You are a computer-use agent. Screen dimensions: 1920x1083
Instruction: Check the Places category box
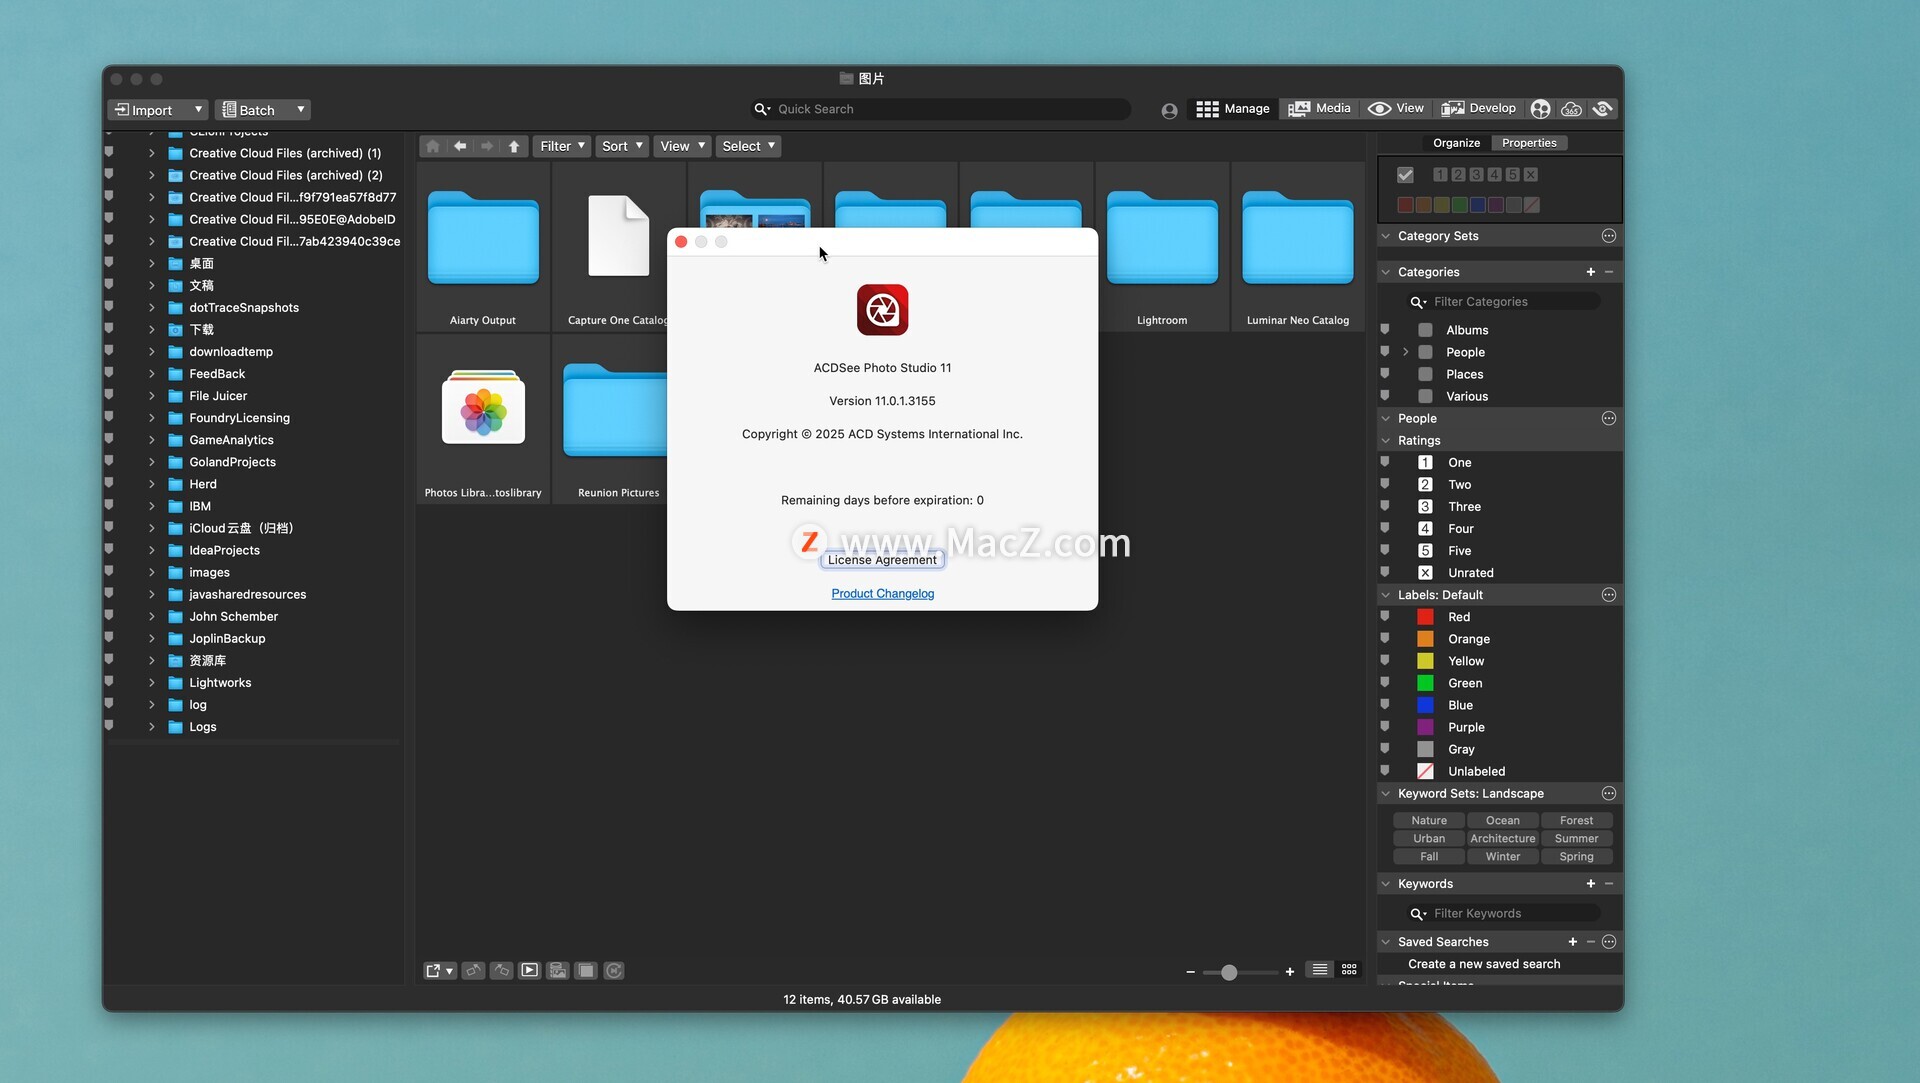click(1426, 374)
